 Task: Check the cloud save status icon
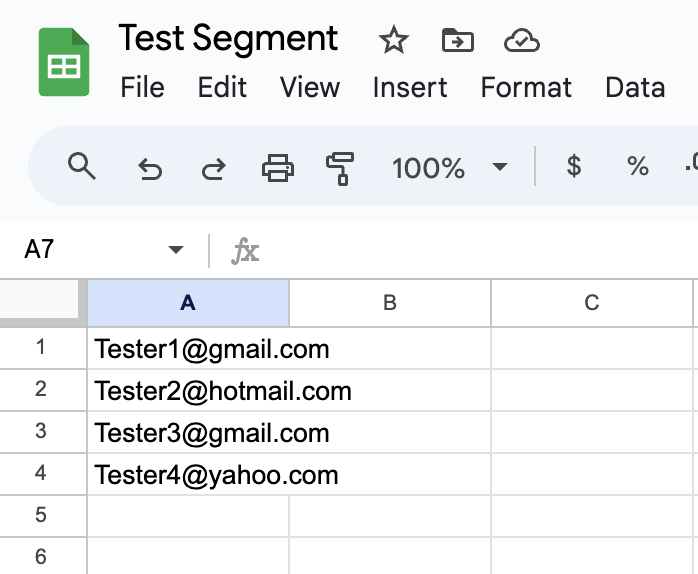522,41
